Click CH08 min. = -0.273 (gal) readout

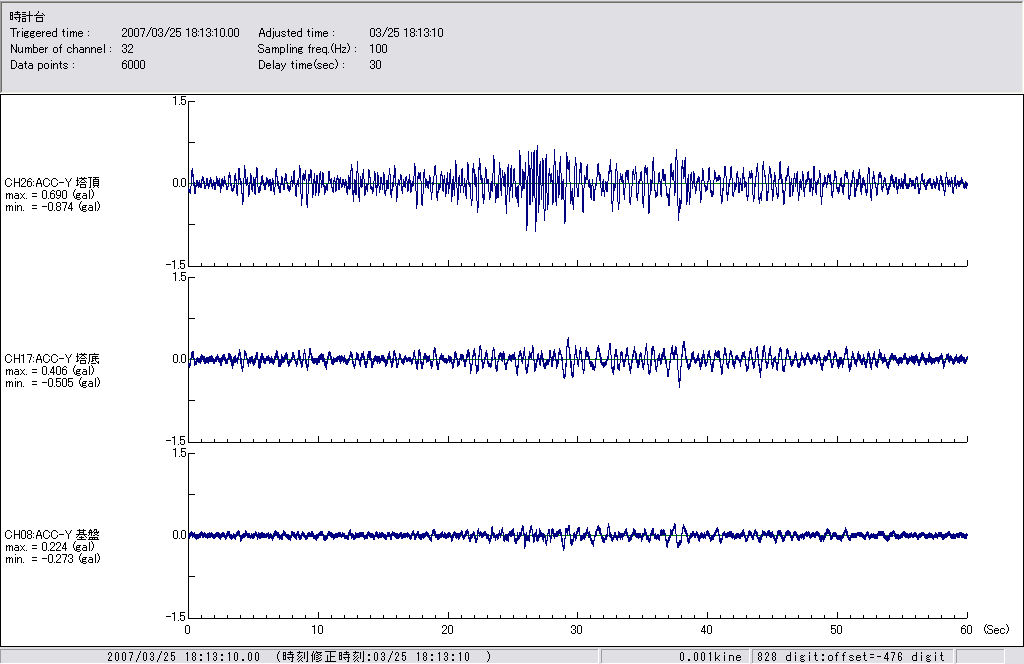pyautogui.click(x=52, y=559)
